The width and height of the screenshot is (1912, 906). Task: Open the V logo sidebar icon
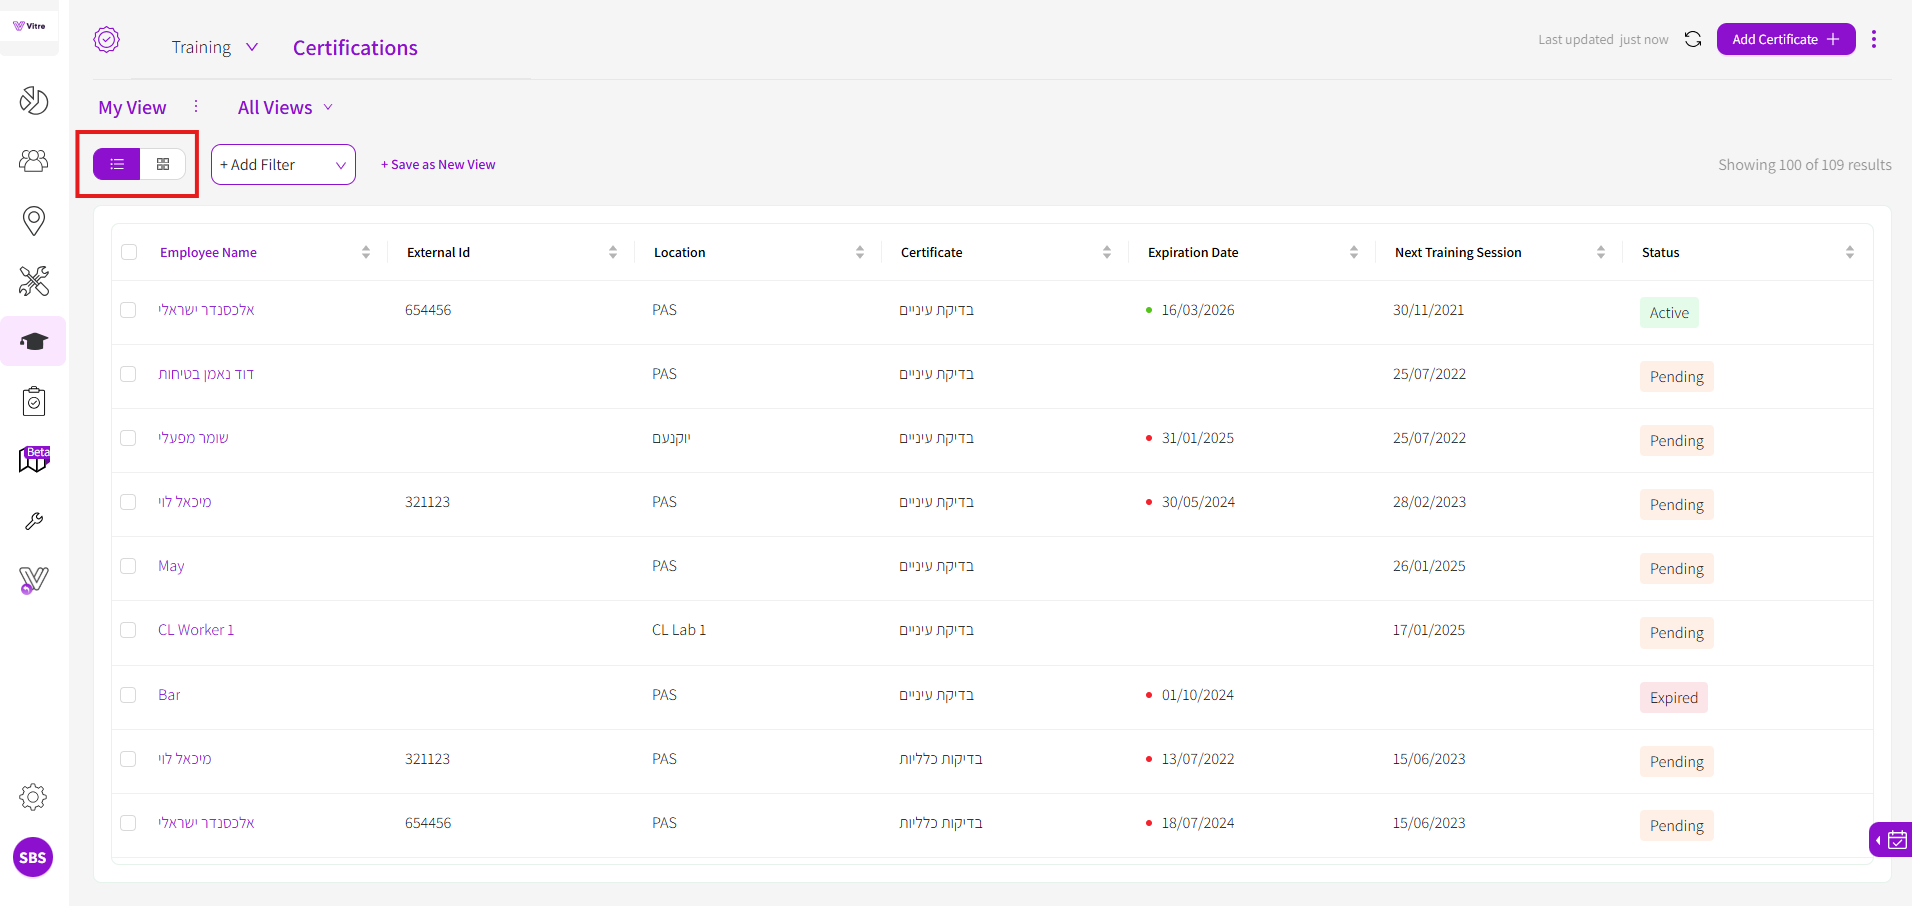[34, 580]
